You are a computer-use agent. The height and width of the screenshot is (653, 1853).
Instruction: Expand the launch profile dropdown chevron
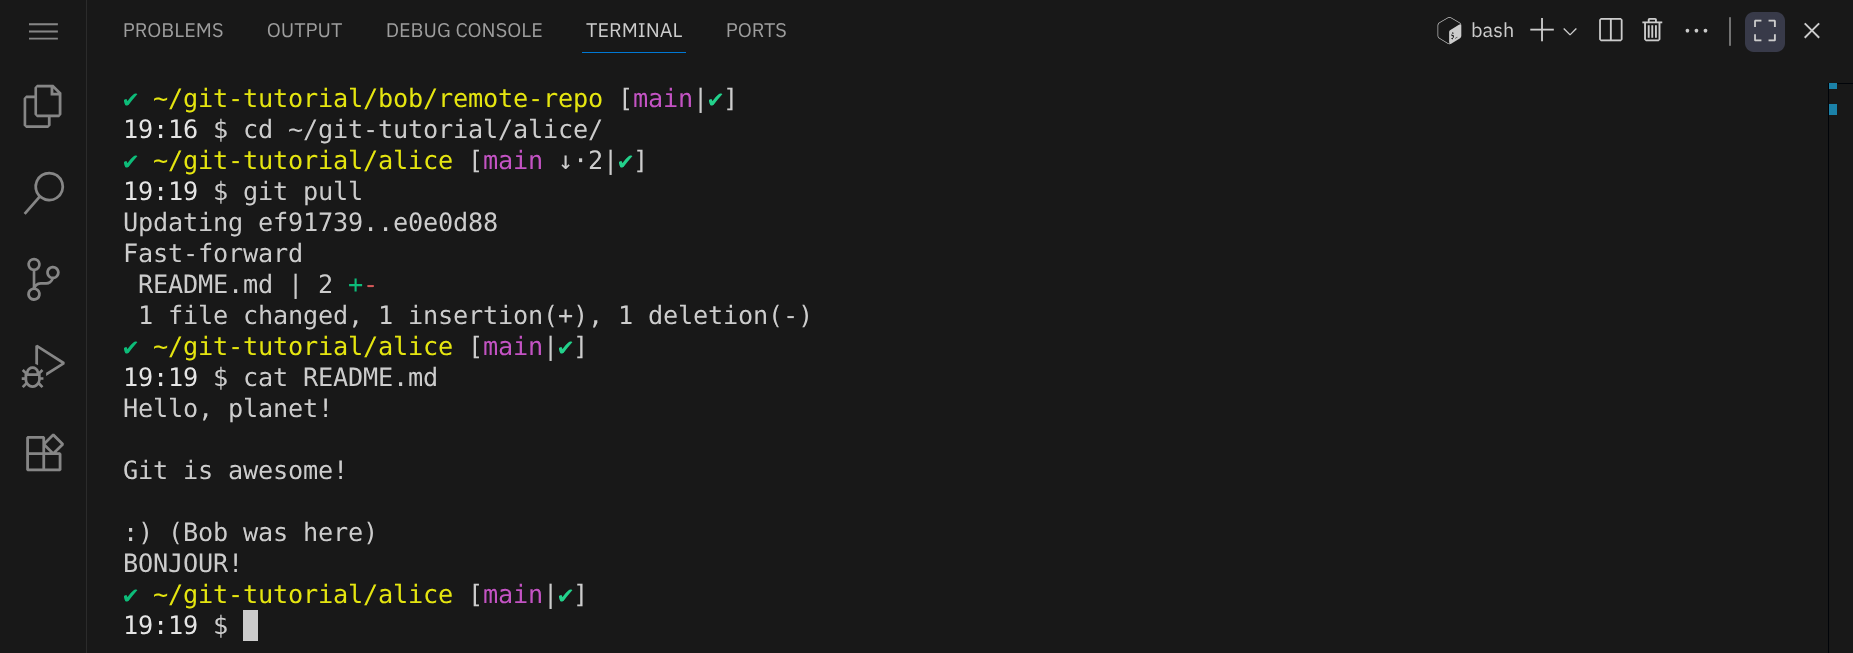1570,31
